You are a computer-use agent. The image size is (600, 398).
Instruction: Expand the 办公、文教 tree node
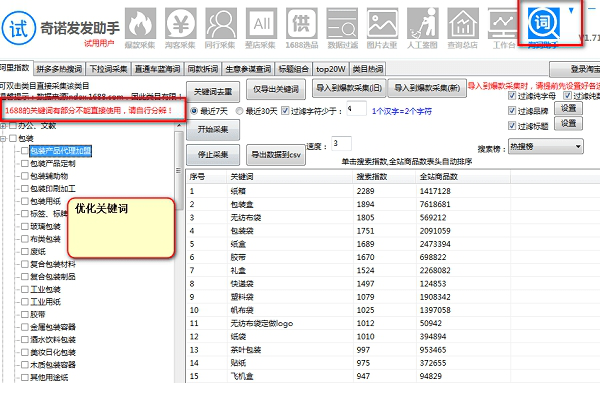(3, 126)
